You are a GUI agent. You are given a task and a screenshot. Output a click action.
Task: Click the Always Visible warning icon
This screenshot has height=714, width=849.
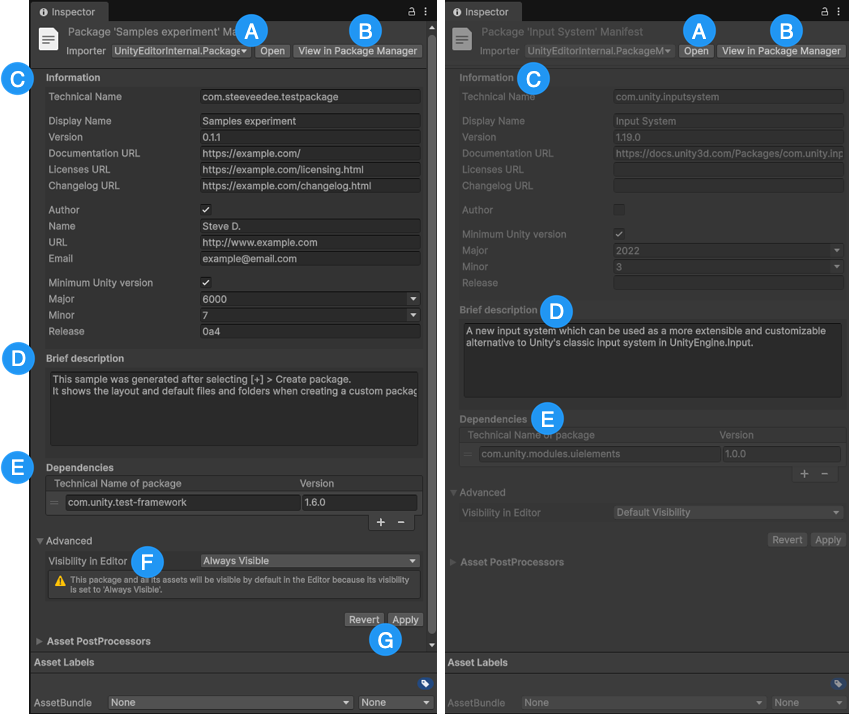click(60, 581)
